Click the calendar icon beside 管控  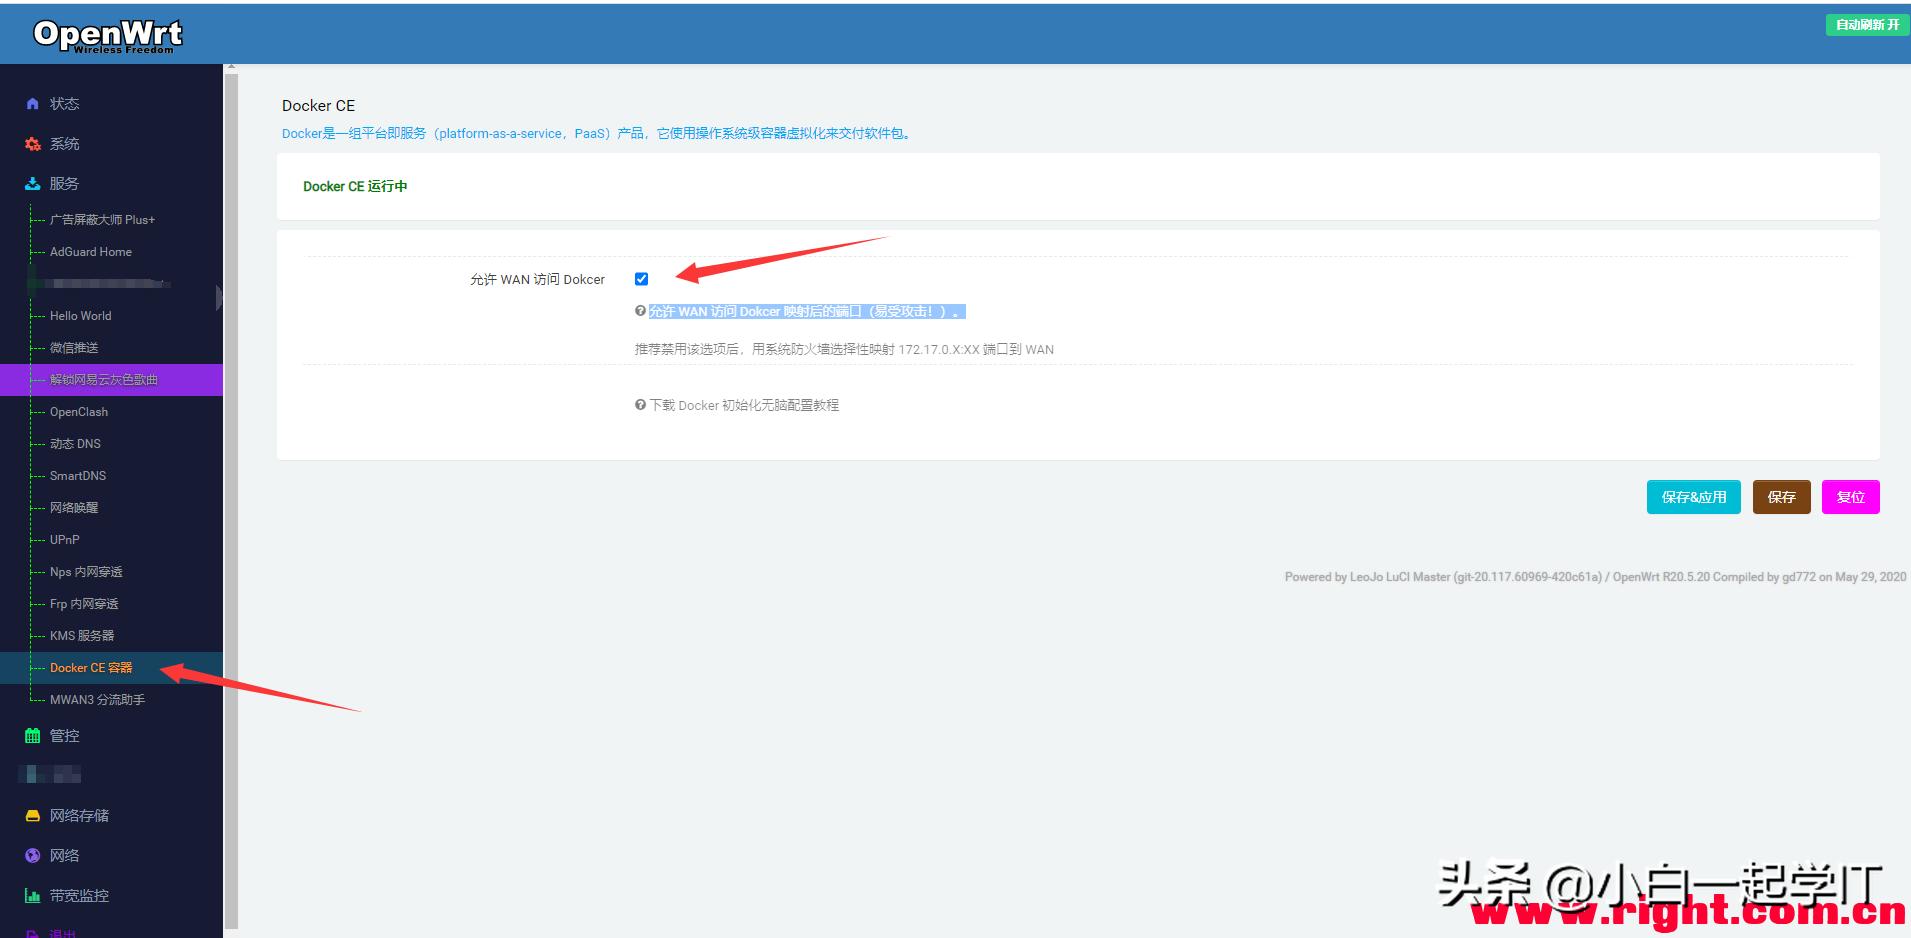33,736
